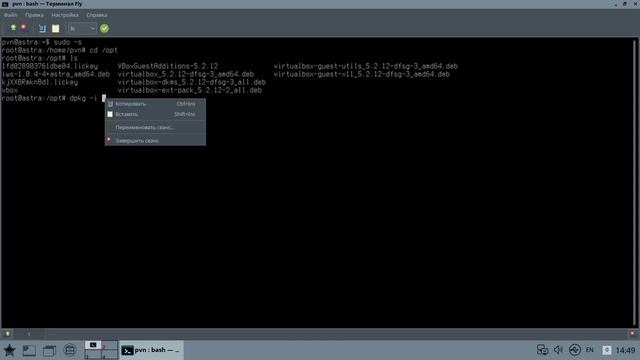The width and height of the screenshot is (640, 360).
Task: Open the Справка menu
Action: (x=97, y=15)
